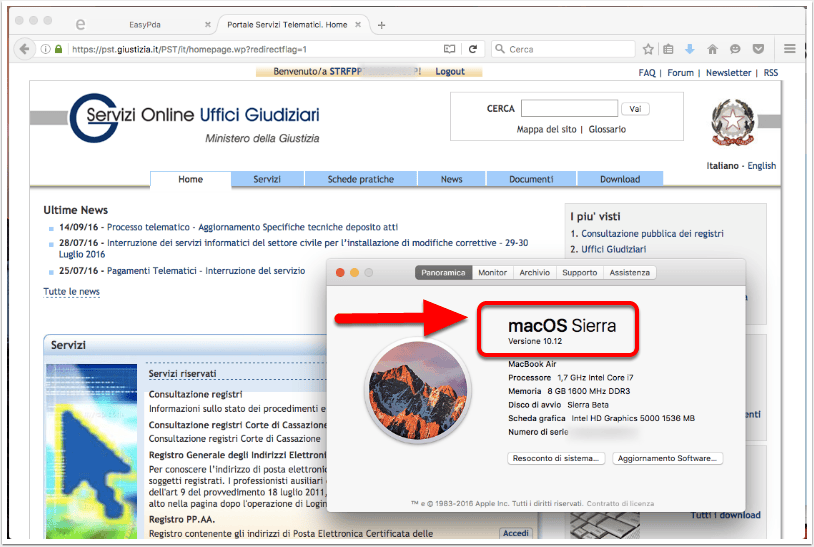Open Aggiornamento Software button
Image resolution: width=814 pixels, height=547 pixels.
coord(667,458)
